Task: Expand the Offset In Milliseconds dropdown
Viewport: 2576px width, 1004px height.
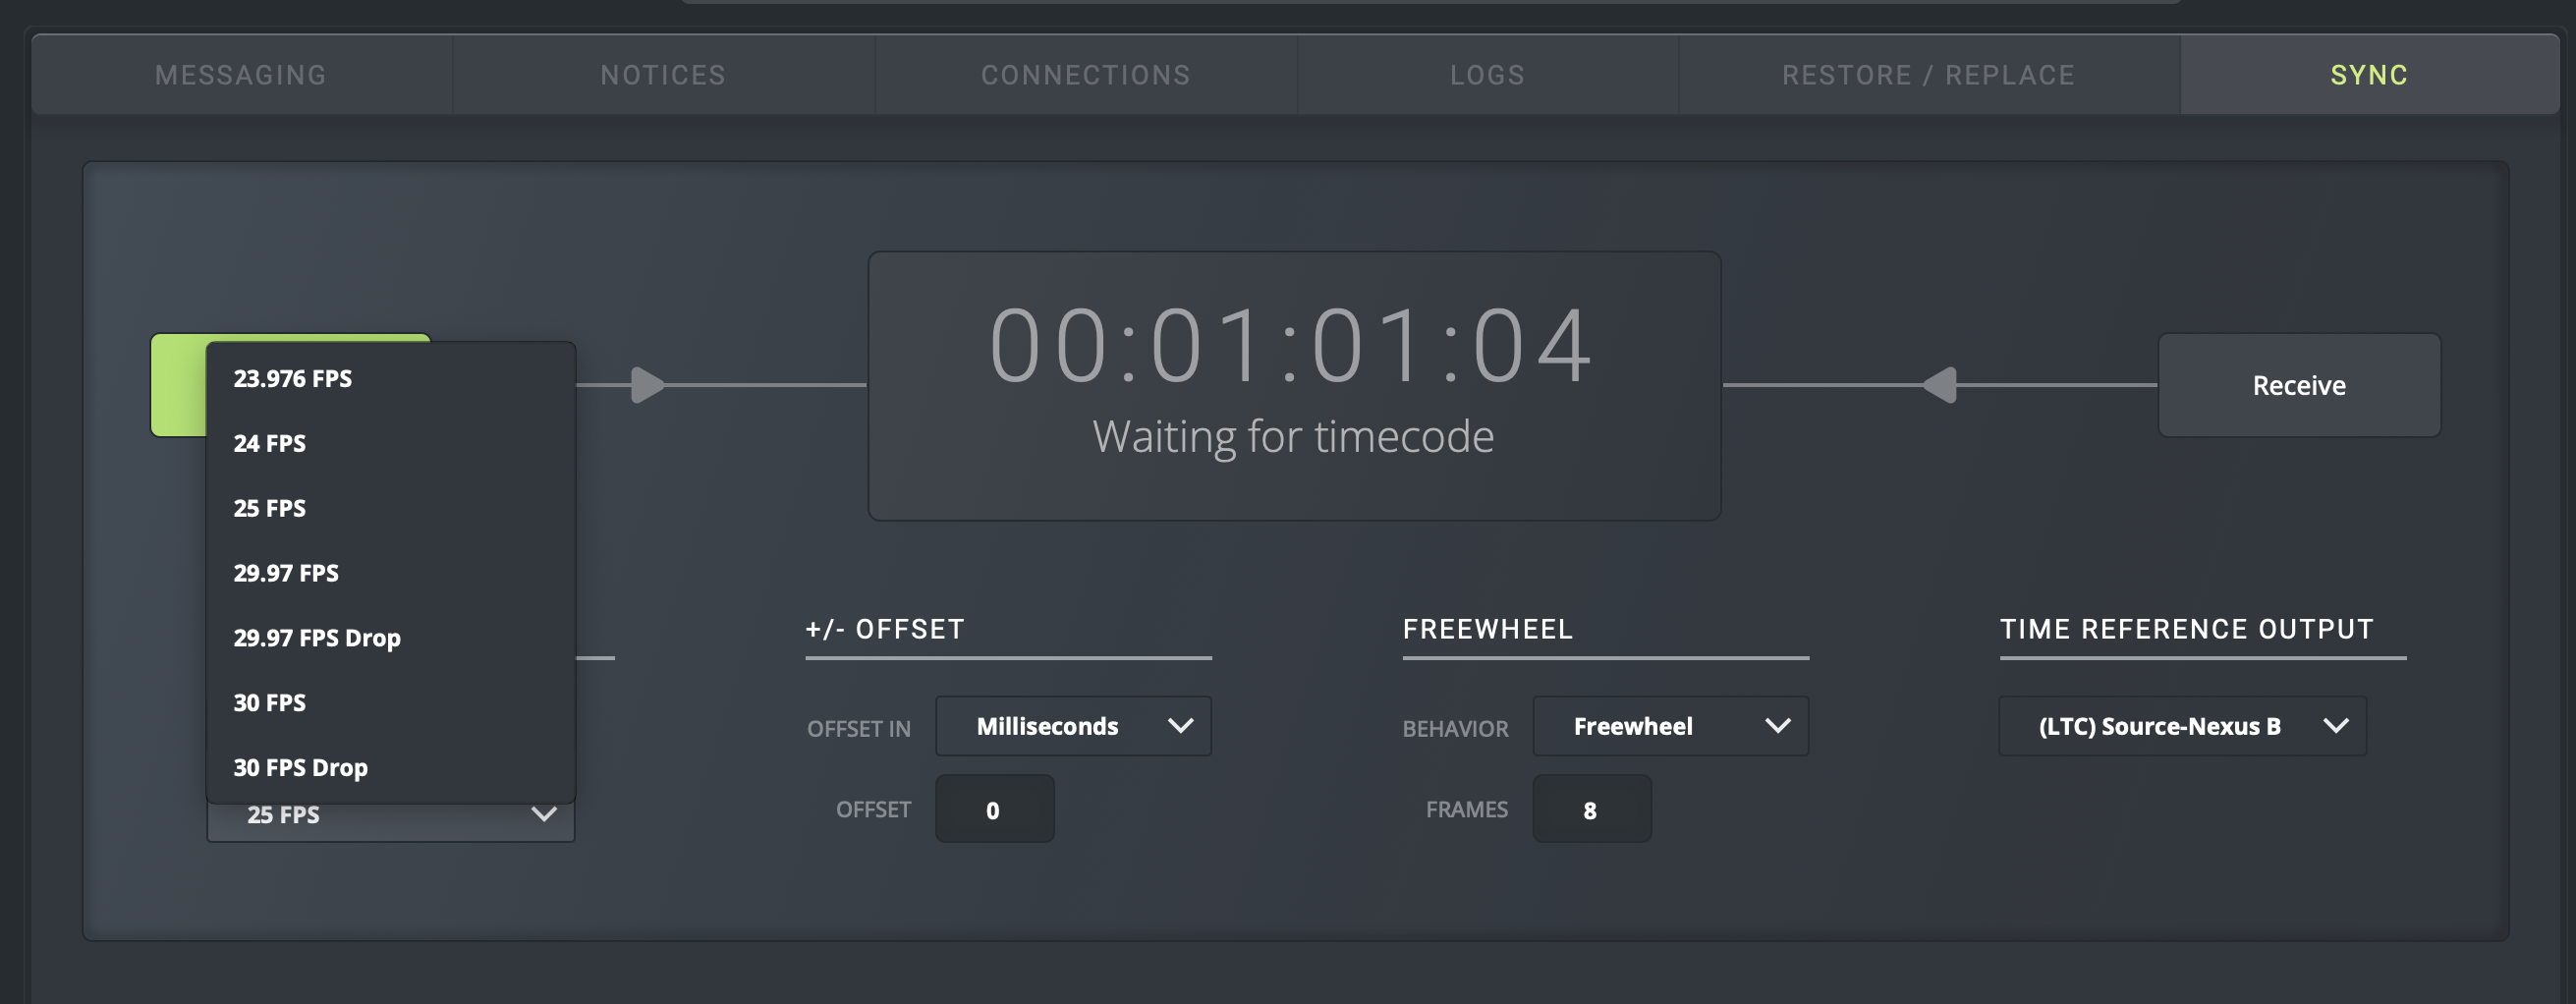Action: pyautogui.click(x=1073, y=726)
